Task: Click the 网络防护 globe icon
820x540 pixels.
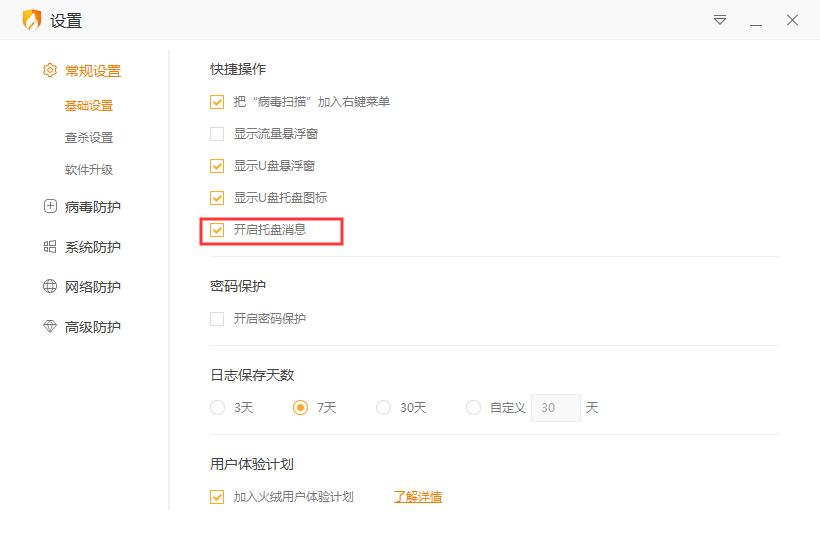Action: 50,287
